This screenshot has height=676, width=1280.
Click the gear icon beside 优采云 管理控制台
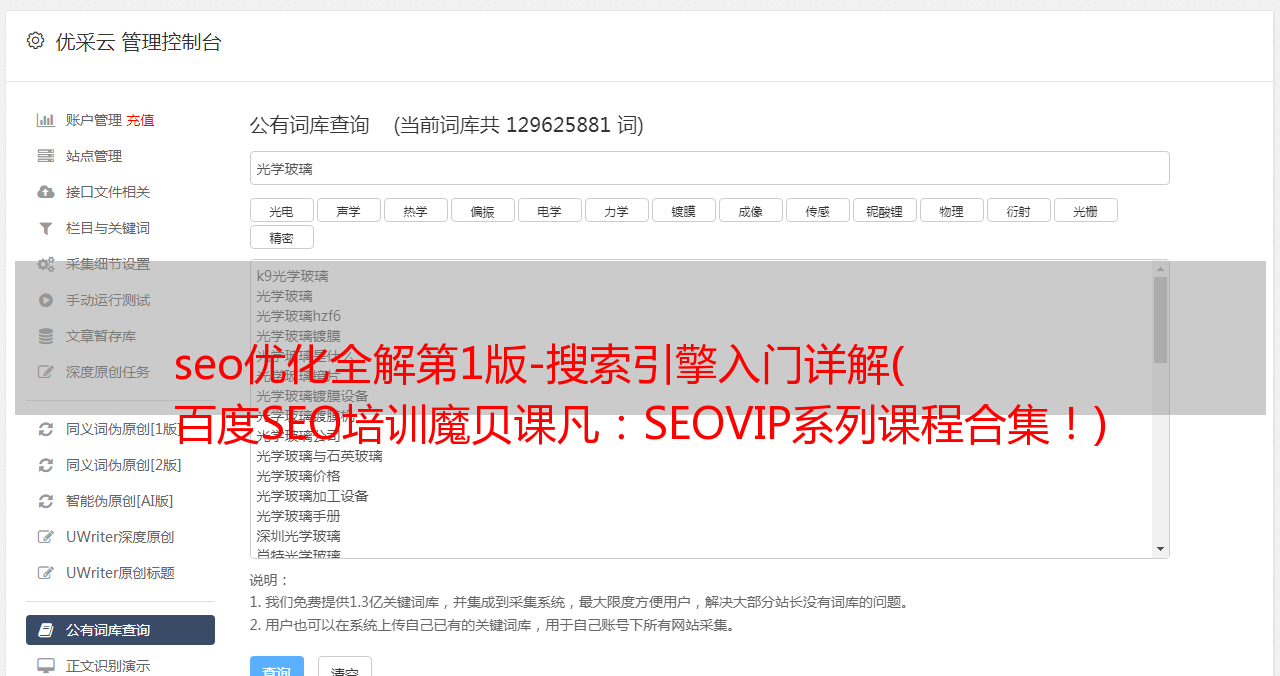[x=35, y=41]
